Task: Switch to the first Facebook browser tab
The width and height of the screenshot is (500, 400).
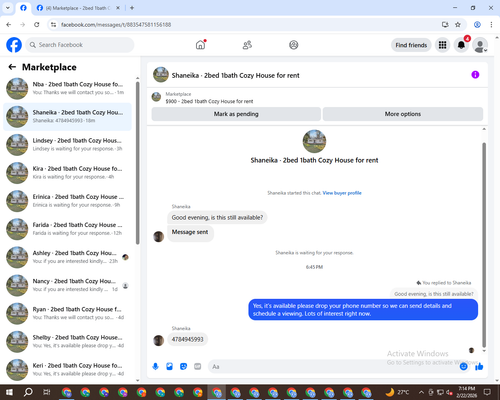Action: (x=23, y=8)
